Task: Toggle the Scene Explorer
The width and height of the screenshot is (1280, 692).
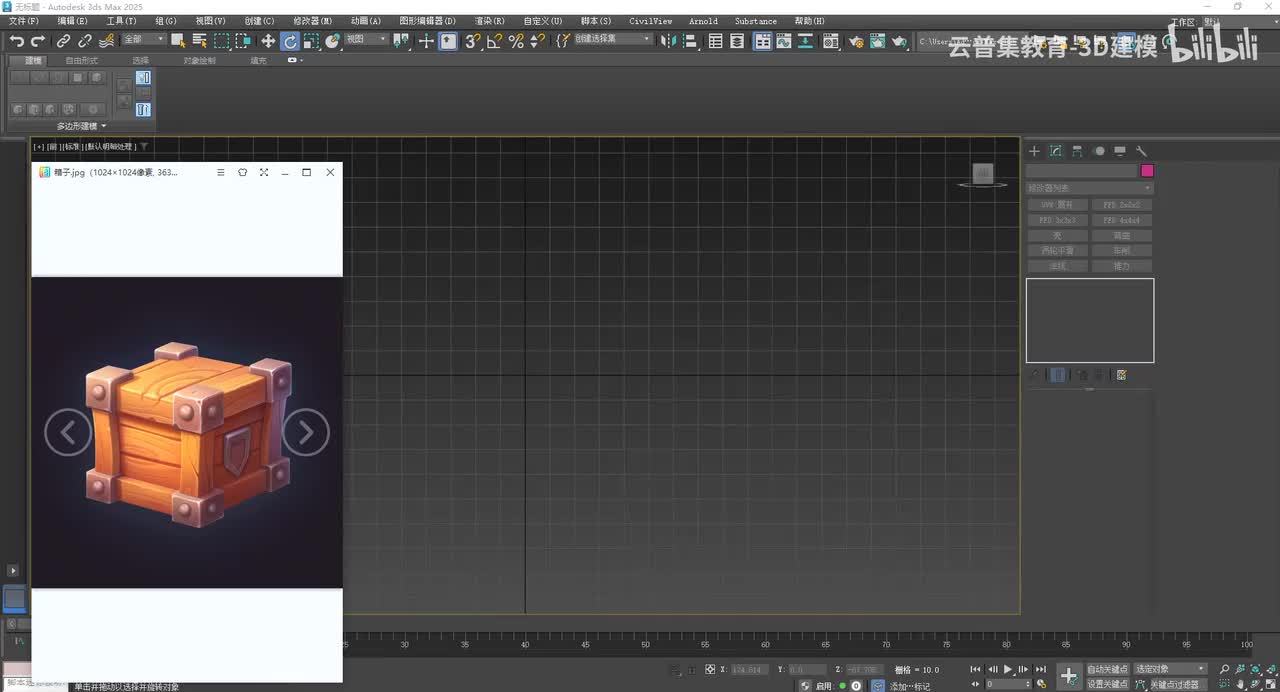Action: click(x=716, y=41)
